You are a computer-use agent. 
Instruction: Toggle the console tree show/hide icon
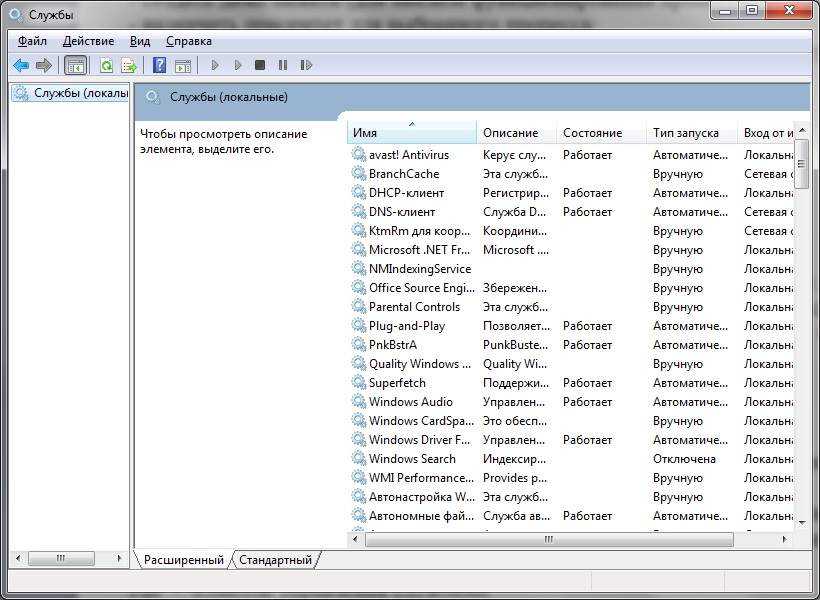(75, 65)
